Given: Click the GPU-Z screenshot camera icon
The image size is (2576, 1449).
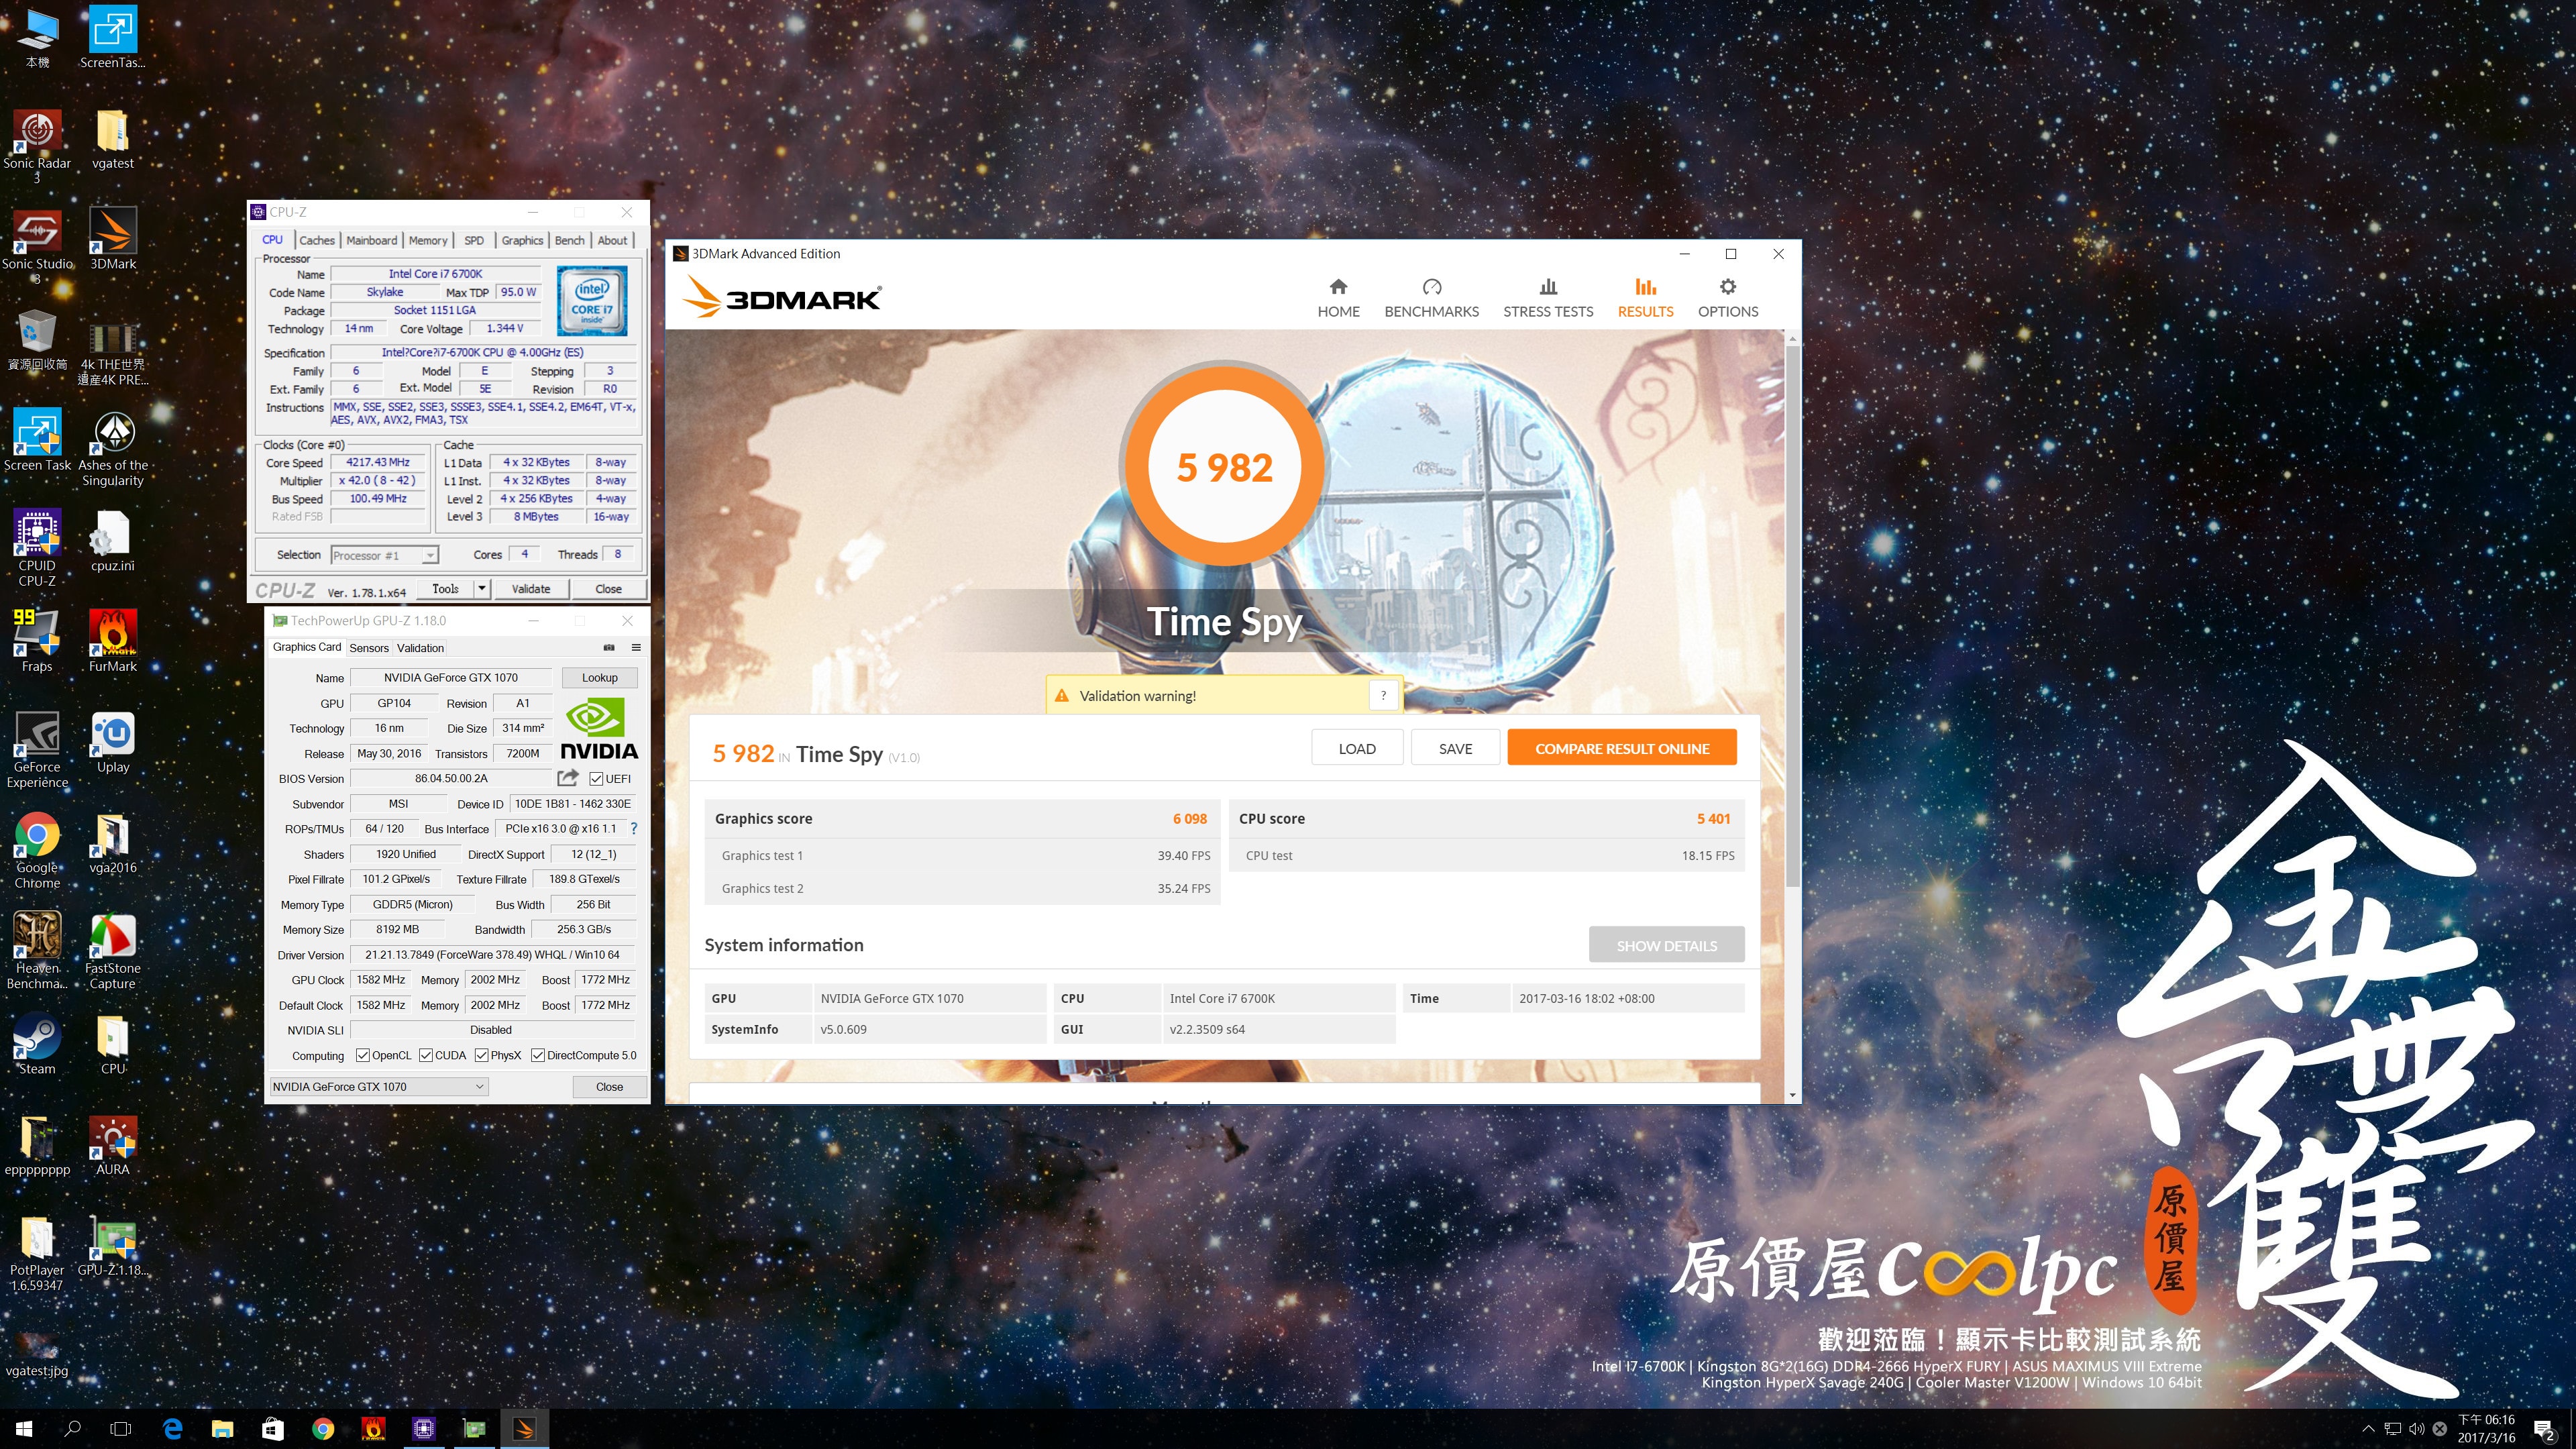Looking at the screenshot, I should (609, 647).
